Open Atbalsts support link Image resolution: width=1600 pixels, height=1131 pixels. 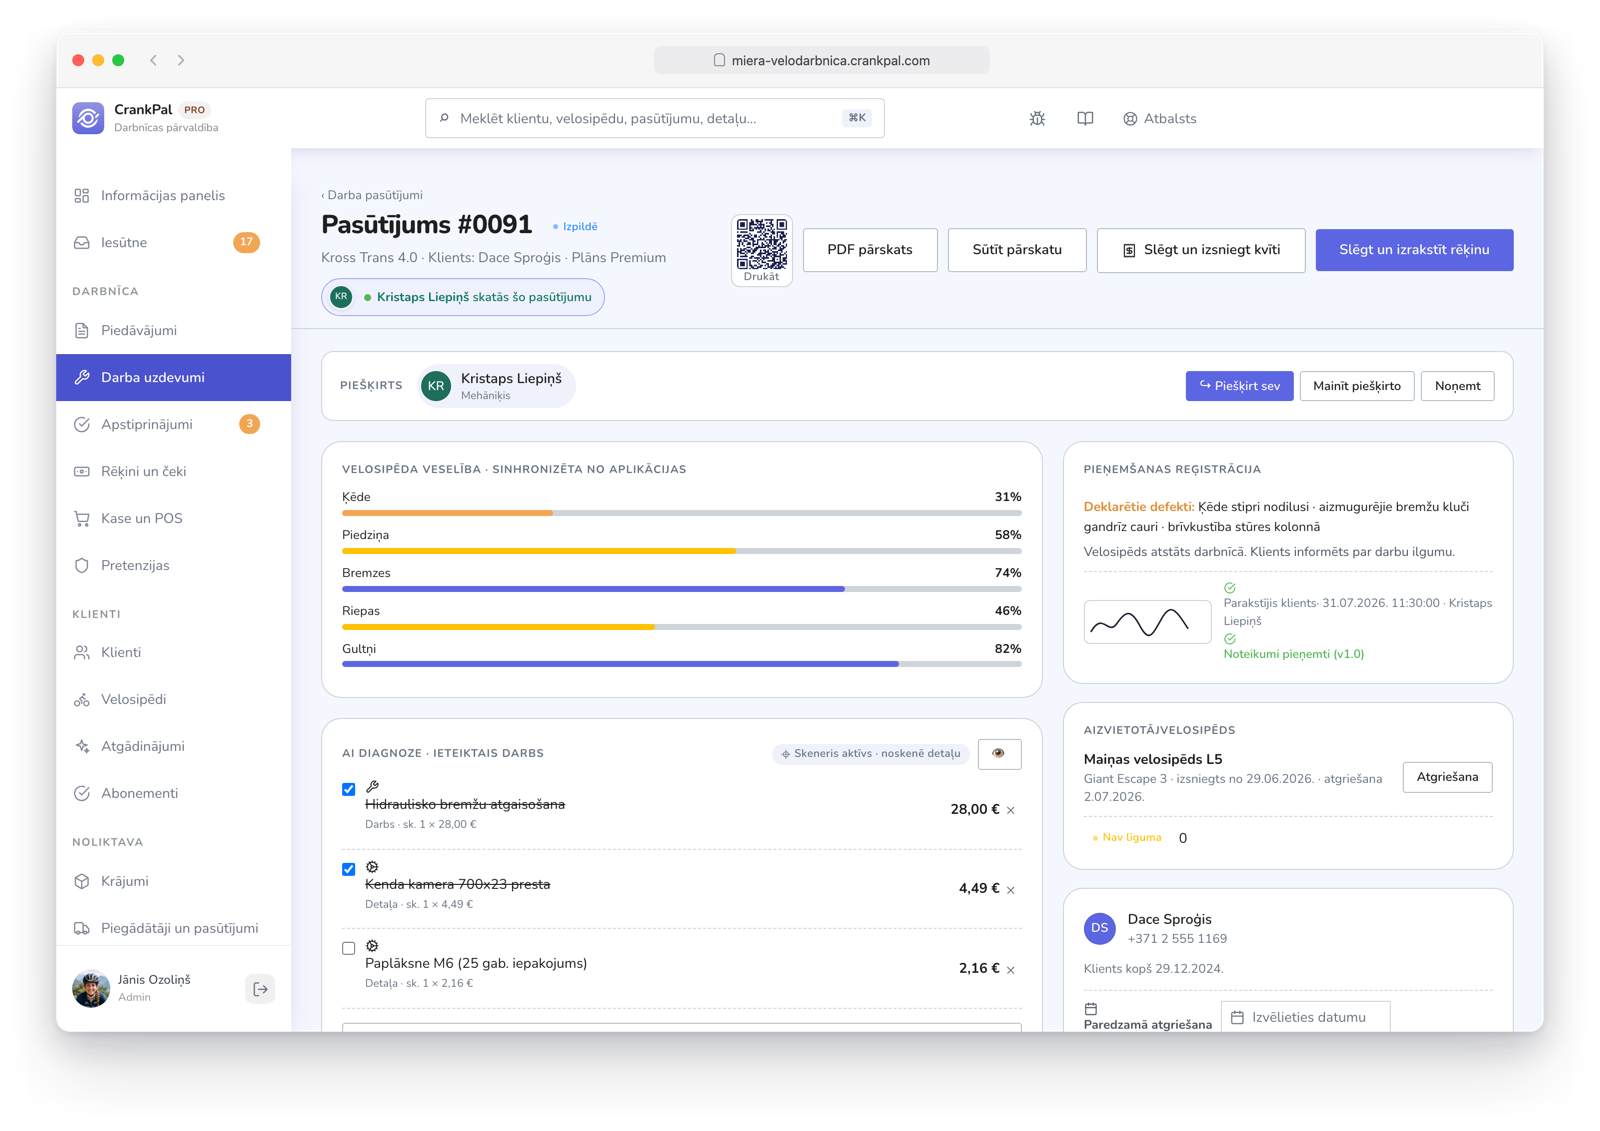click(x=1159, y=118)
